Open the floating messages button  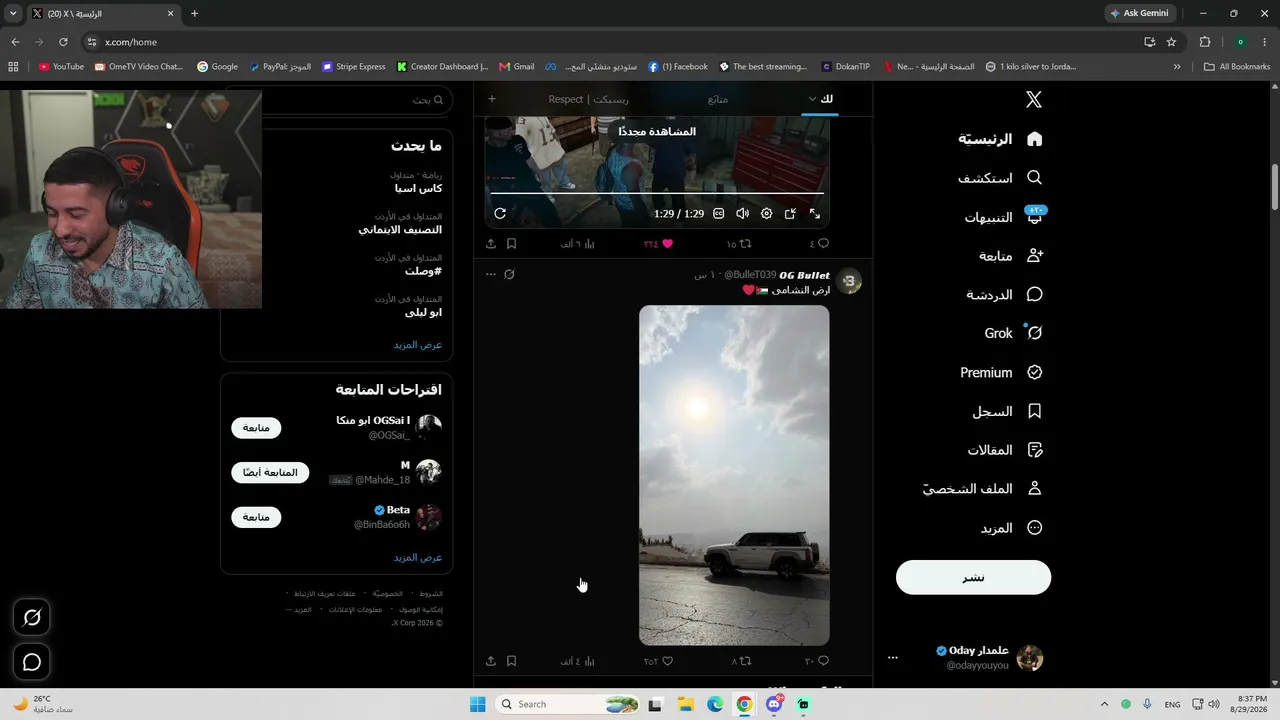(32, 662)
